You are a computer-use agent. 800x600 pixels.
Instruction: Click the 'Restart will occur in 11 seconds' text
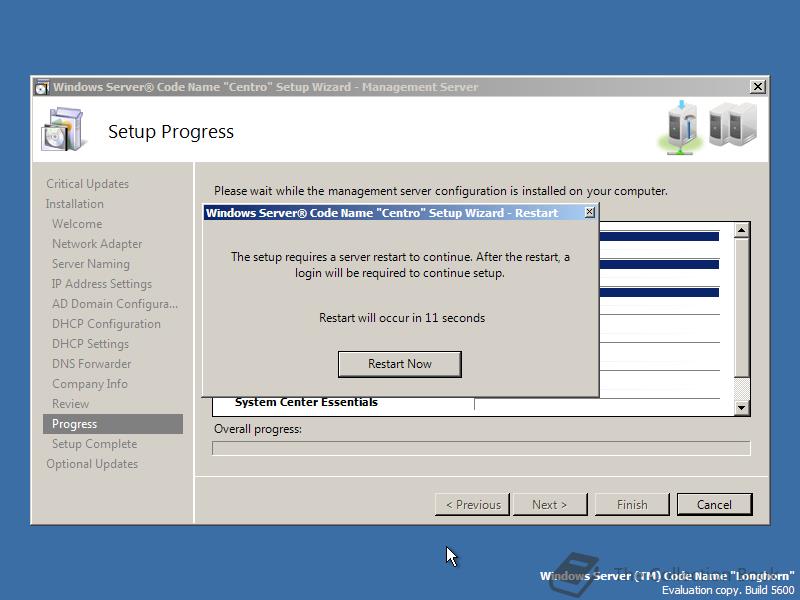tap(402, 318)
